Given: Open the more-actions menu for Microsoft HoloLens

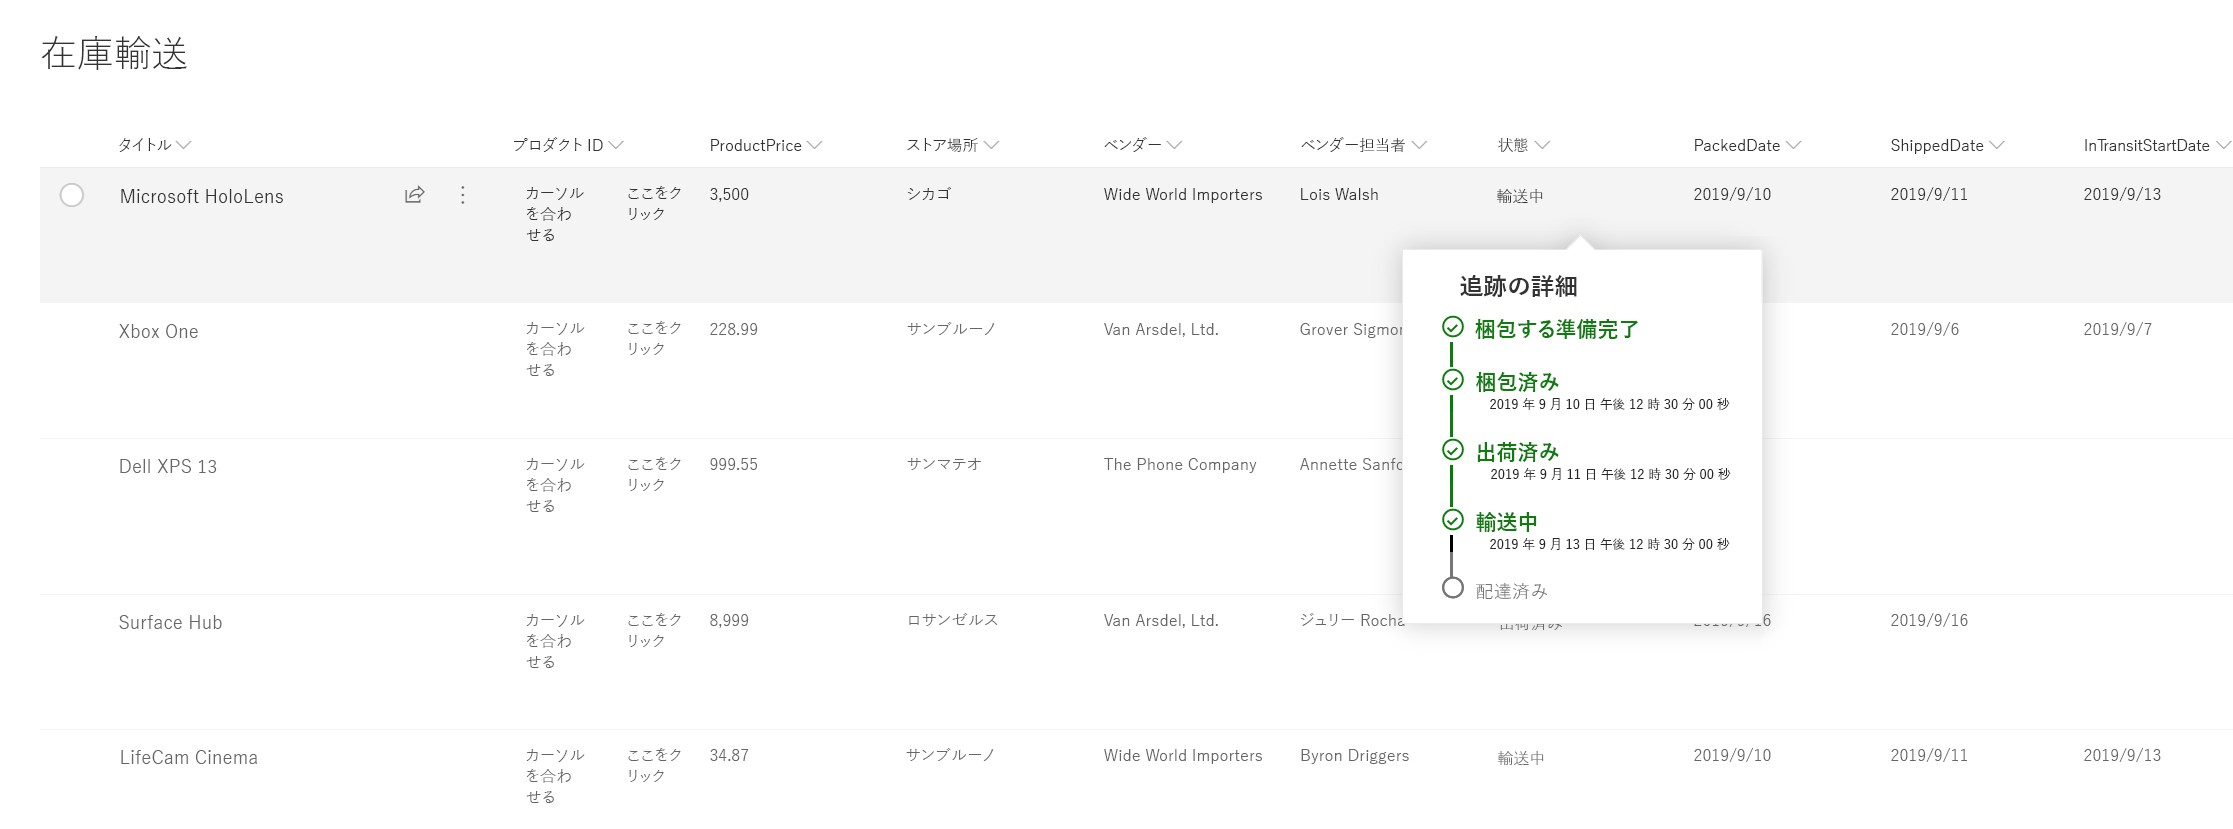Looking at the screenshot, I should click(462, 195).
